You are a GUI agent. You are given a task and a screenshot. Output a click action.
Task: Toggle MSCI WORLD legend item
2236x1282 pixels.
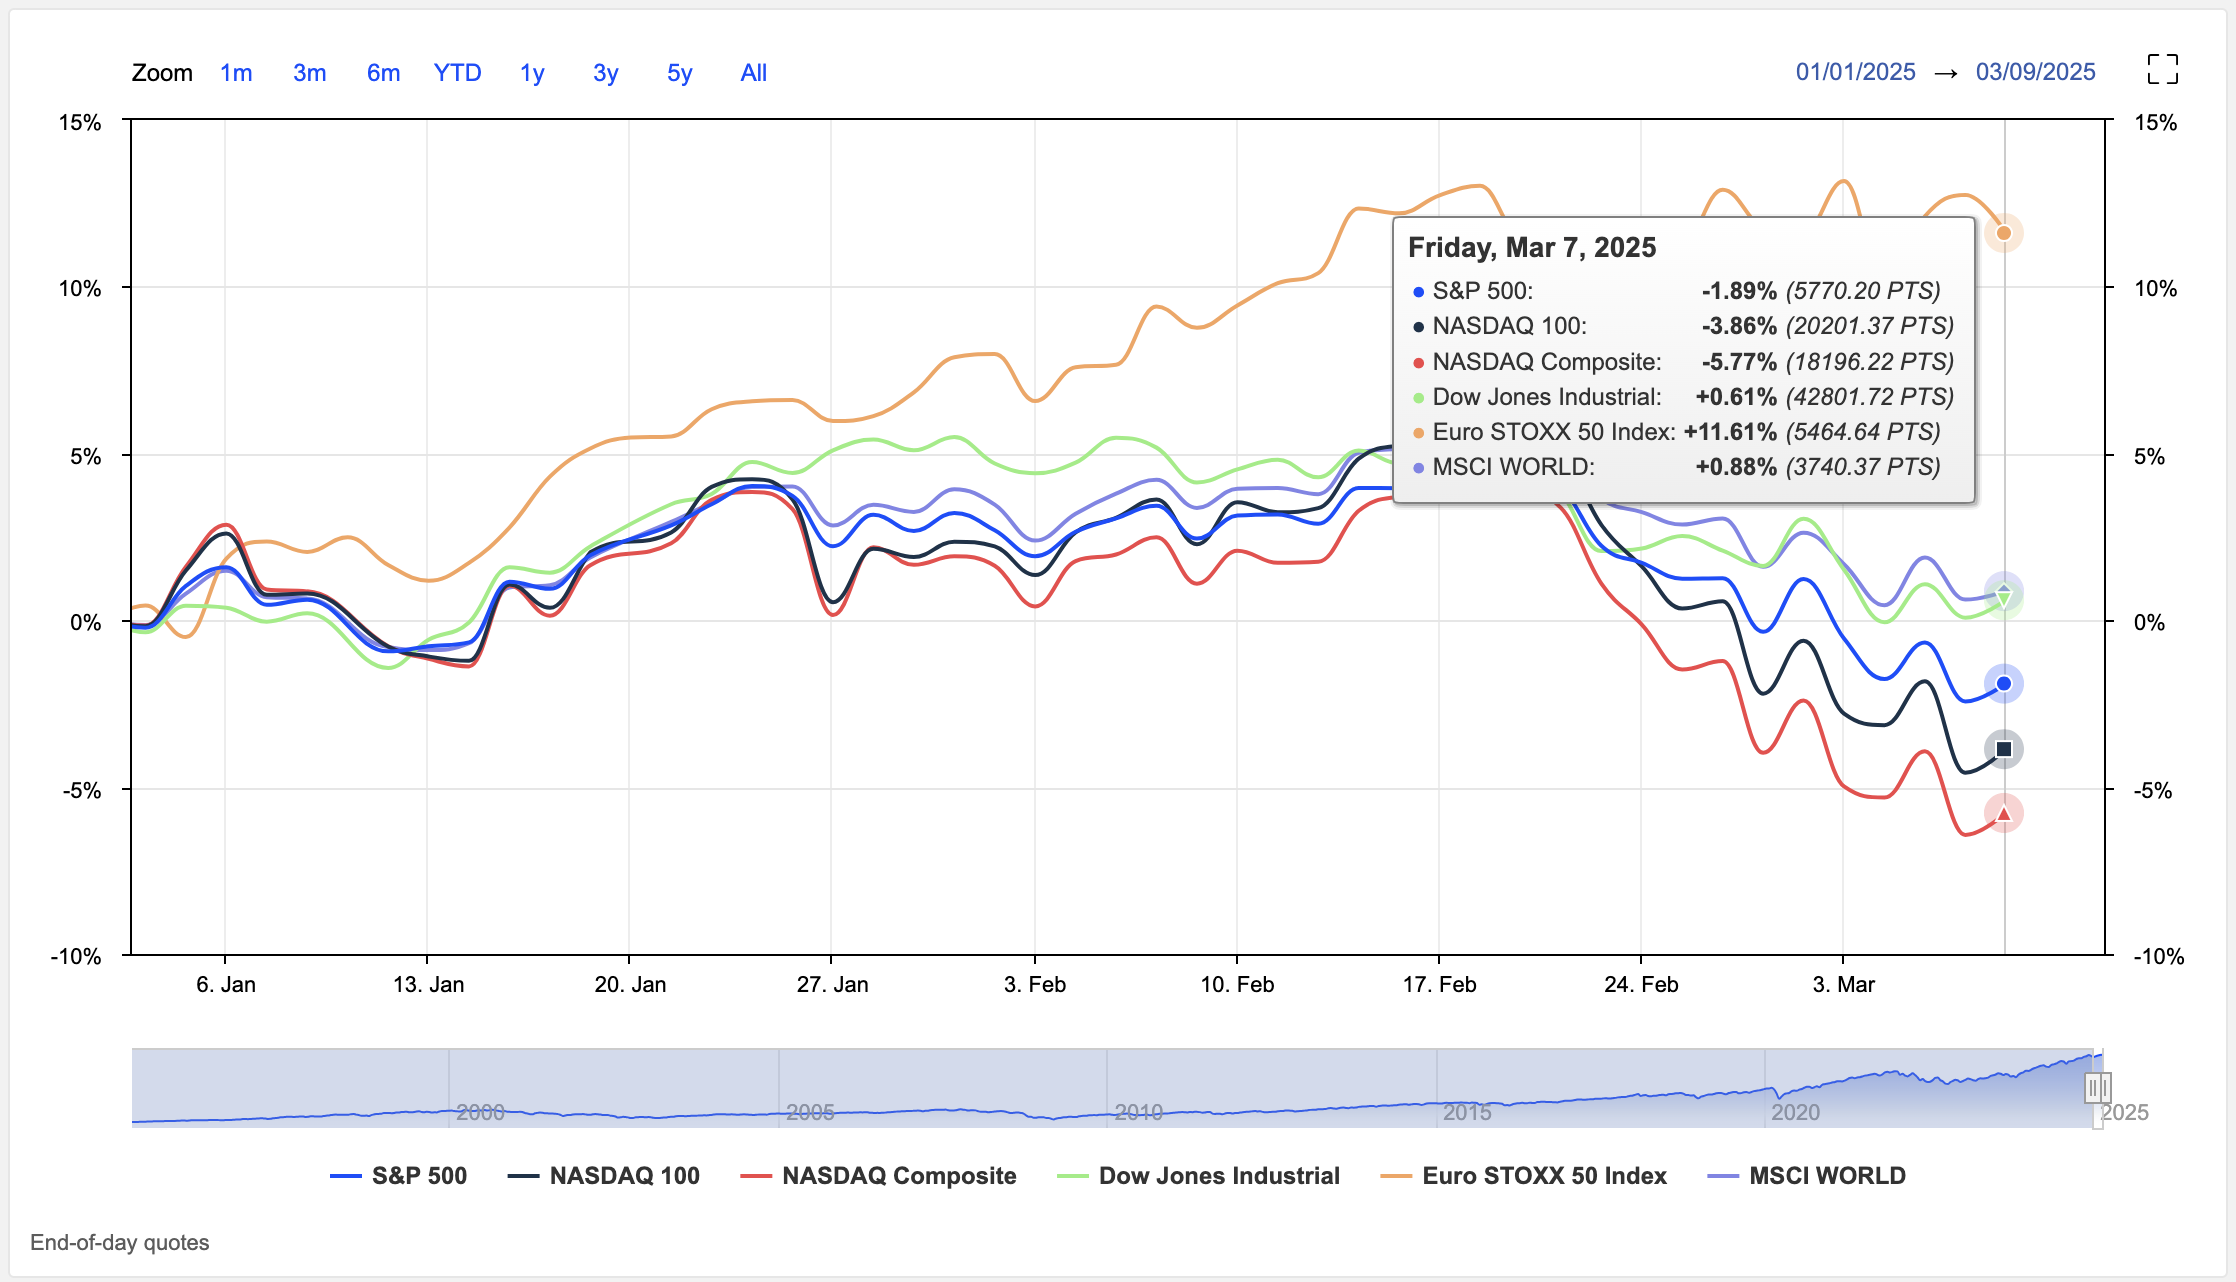click(x=1826, y=1176)
